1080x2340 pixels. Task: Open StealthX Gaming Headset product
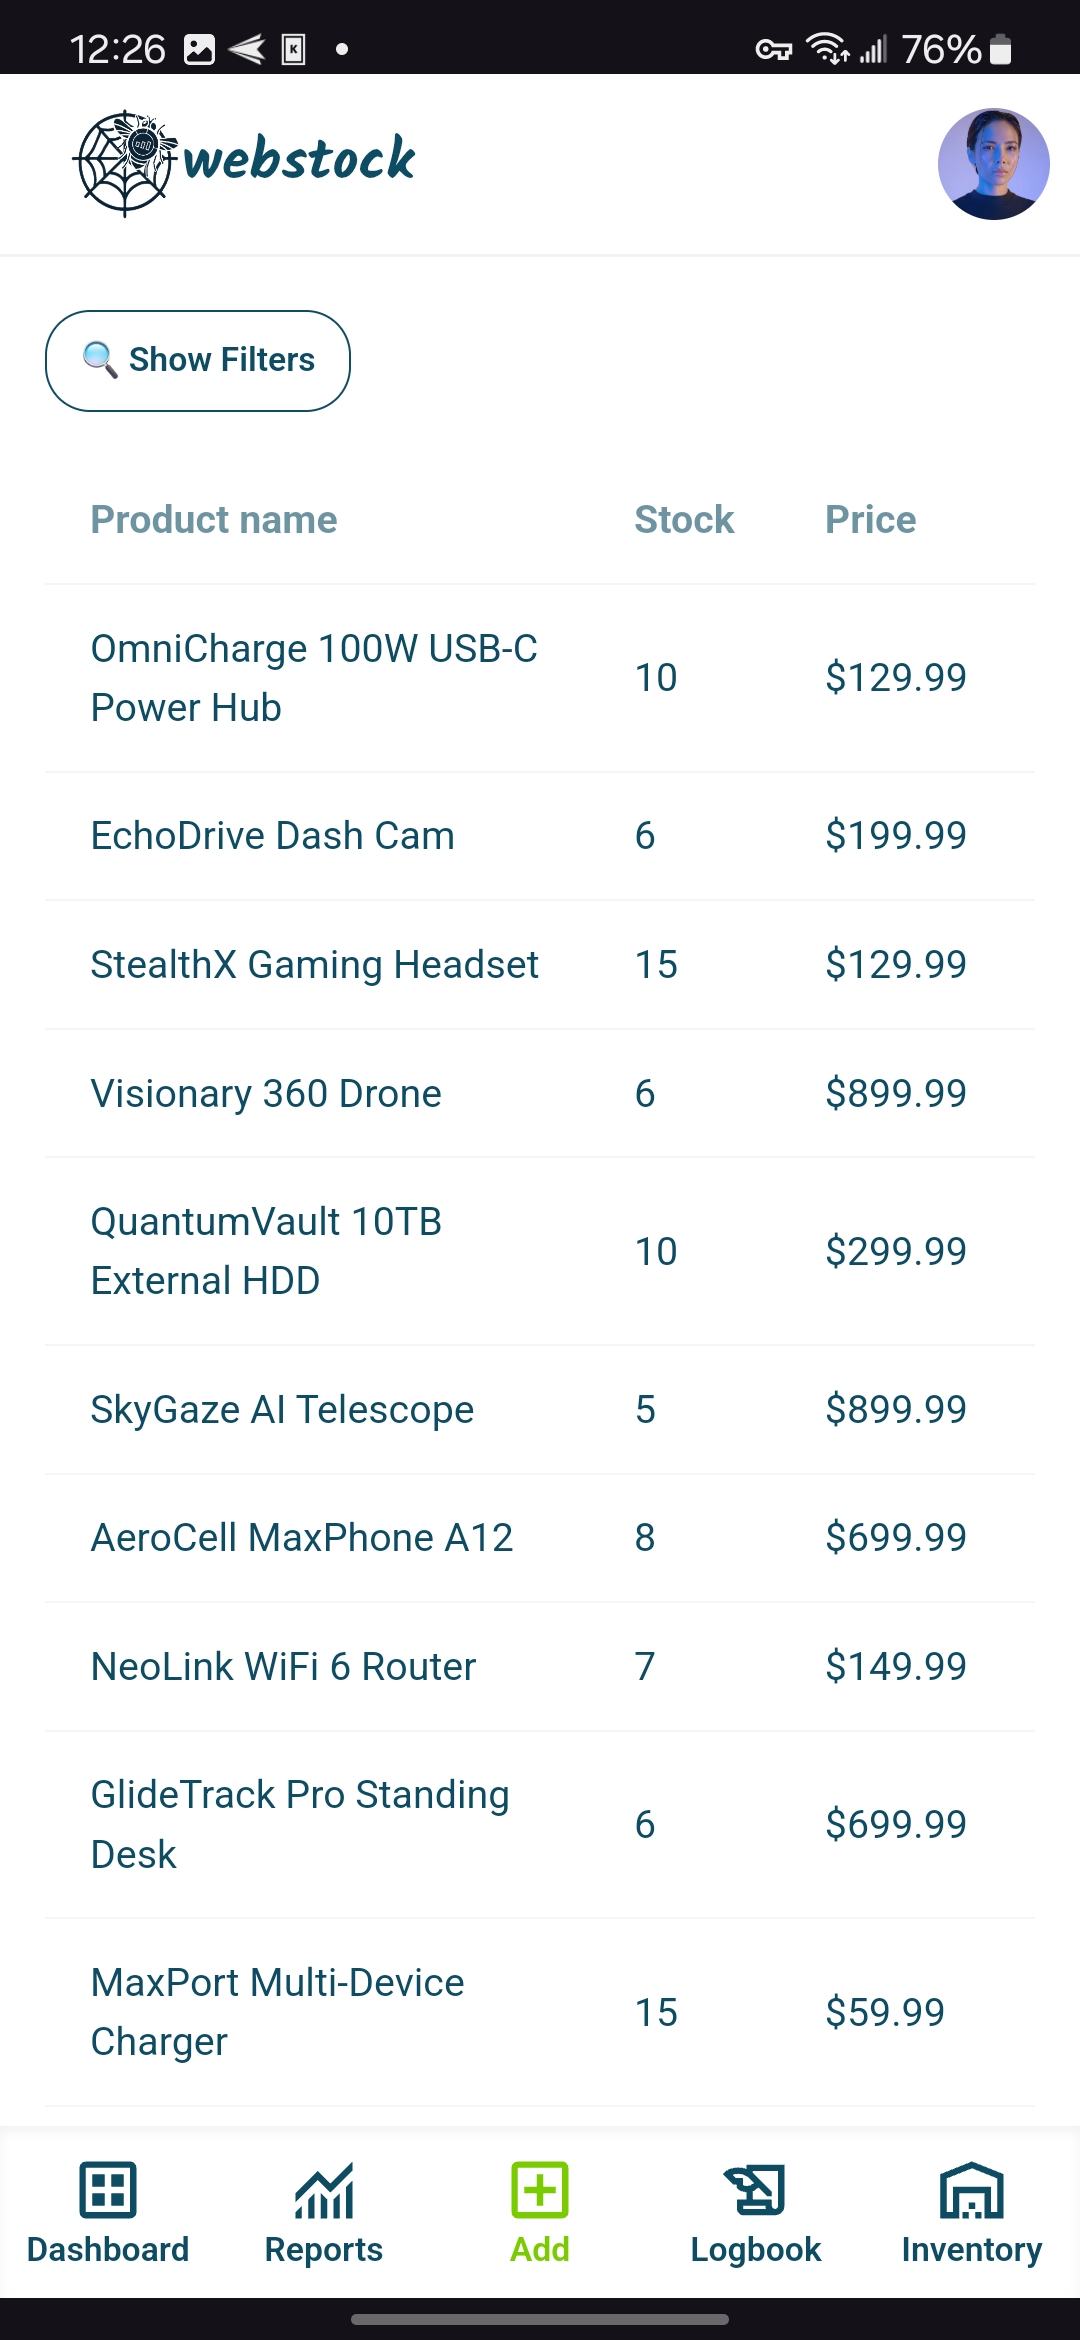coord(314,965)
